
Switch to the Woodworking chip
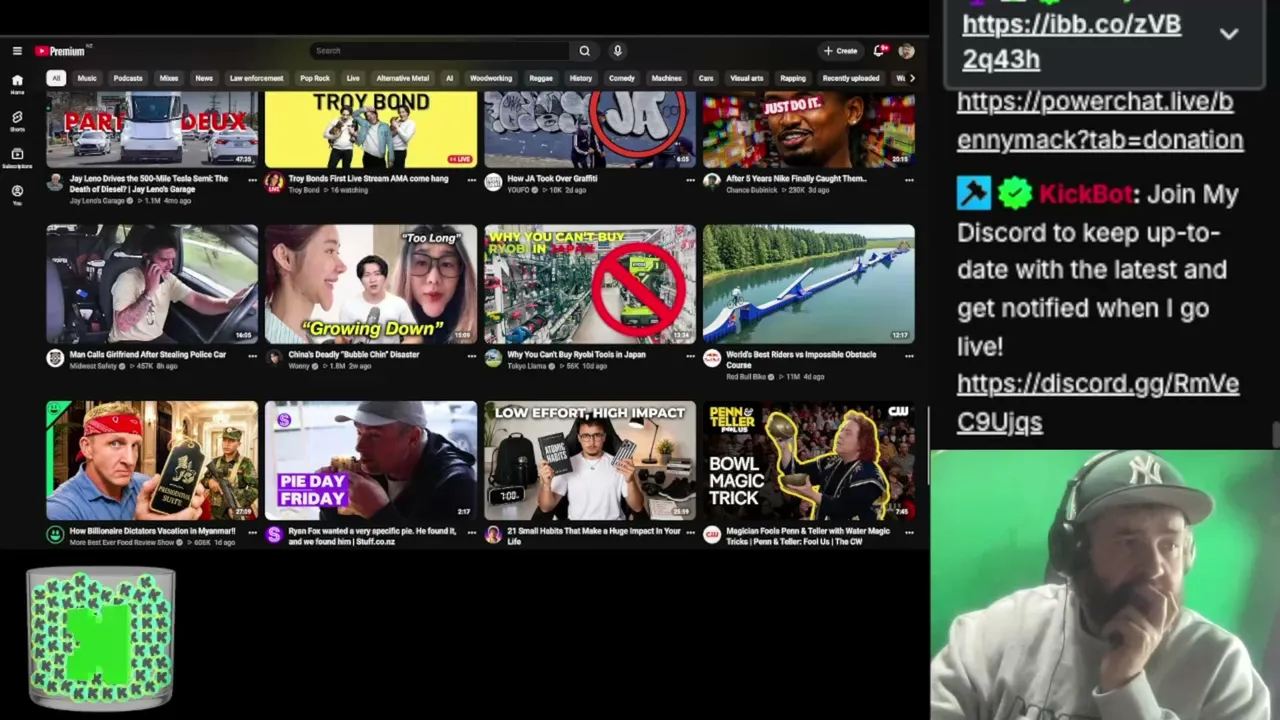pos(491,78)
